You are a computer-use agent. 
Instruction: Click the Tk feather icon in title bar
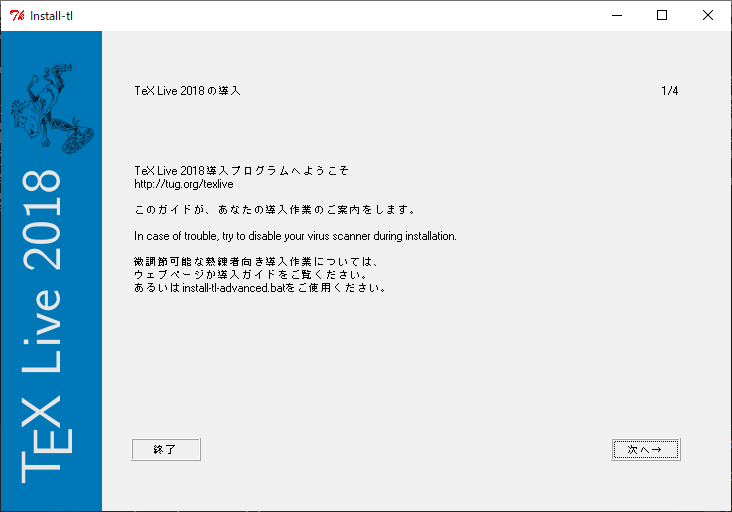(x=17, y=15)
